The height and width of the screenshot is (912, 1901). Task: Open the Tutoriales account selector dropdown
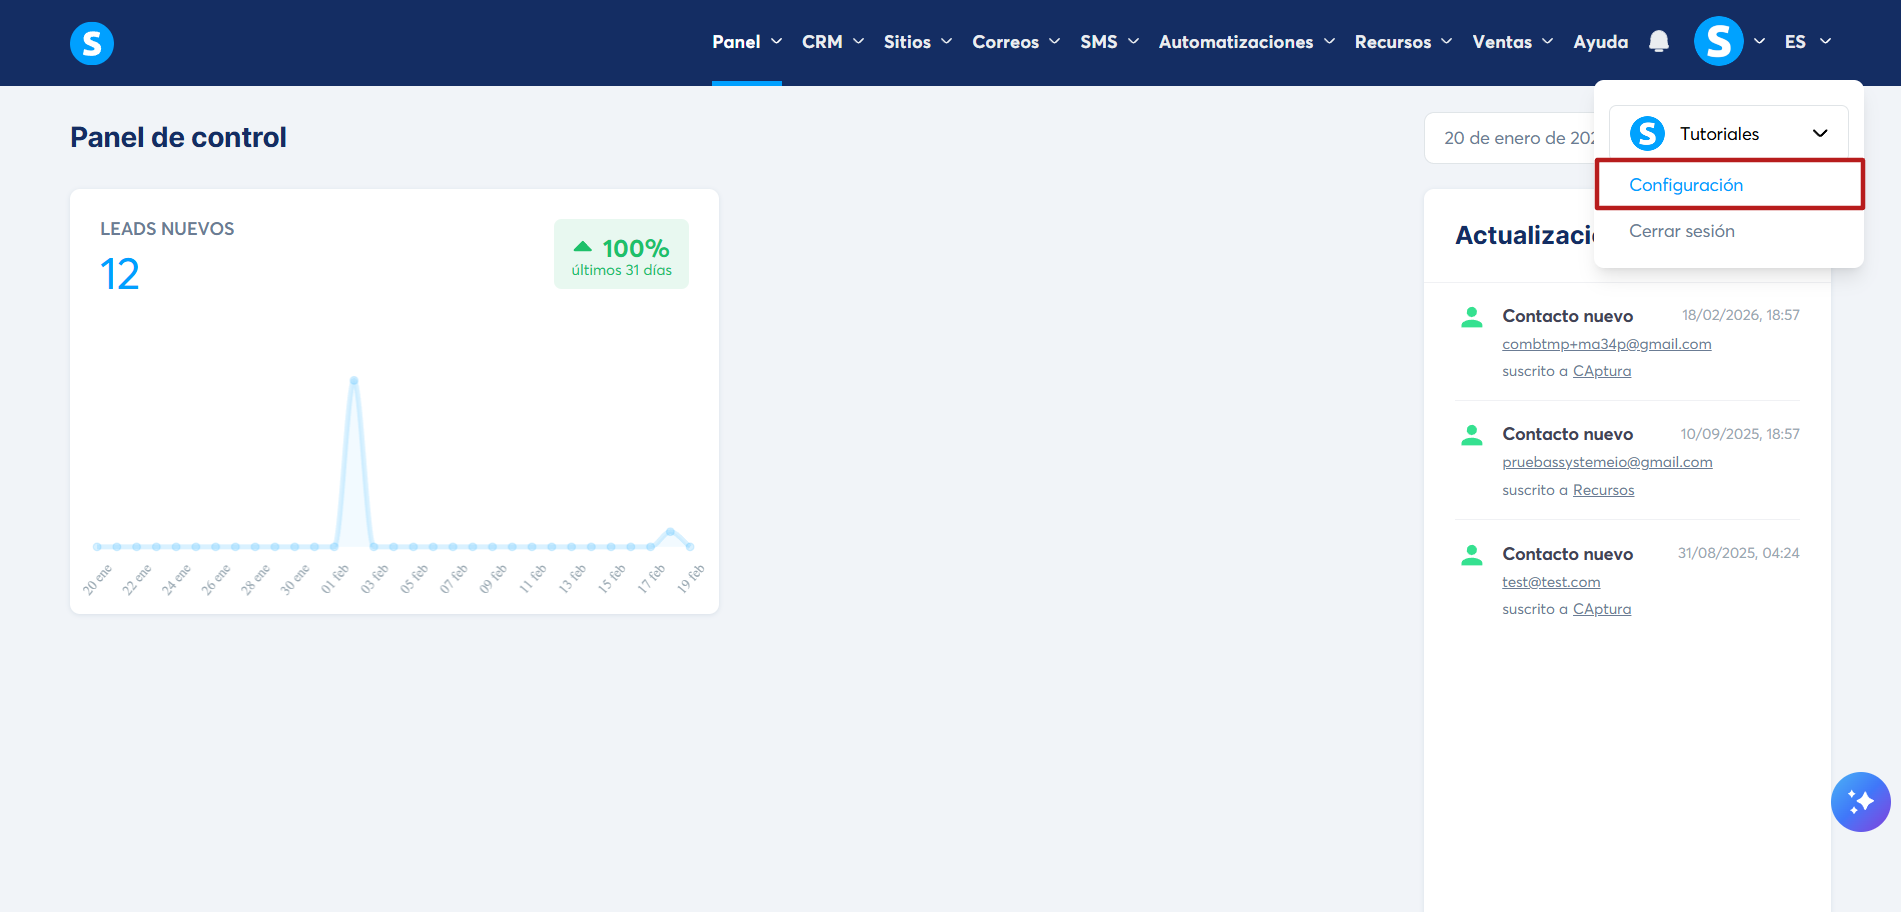1728,133
